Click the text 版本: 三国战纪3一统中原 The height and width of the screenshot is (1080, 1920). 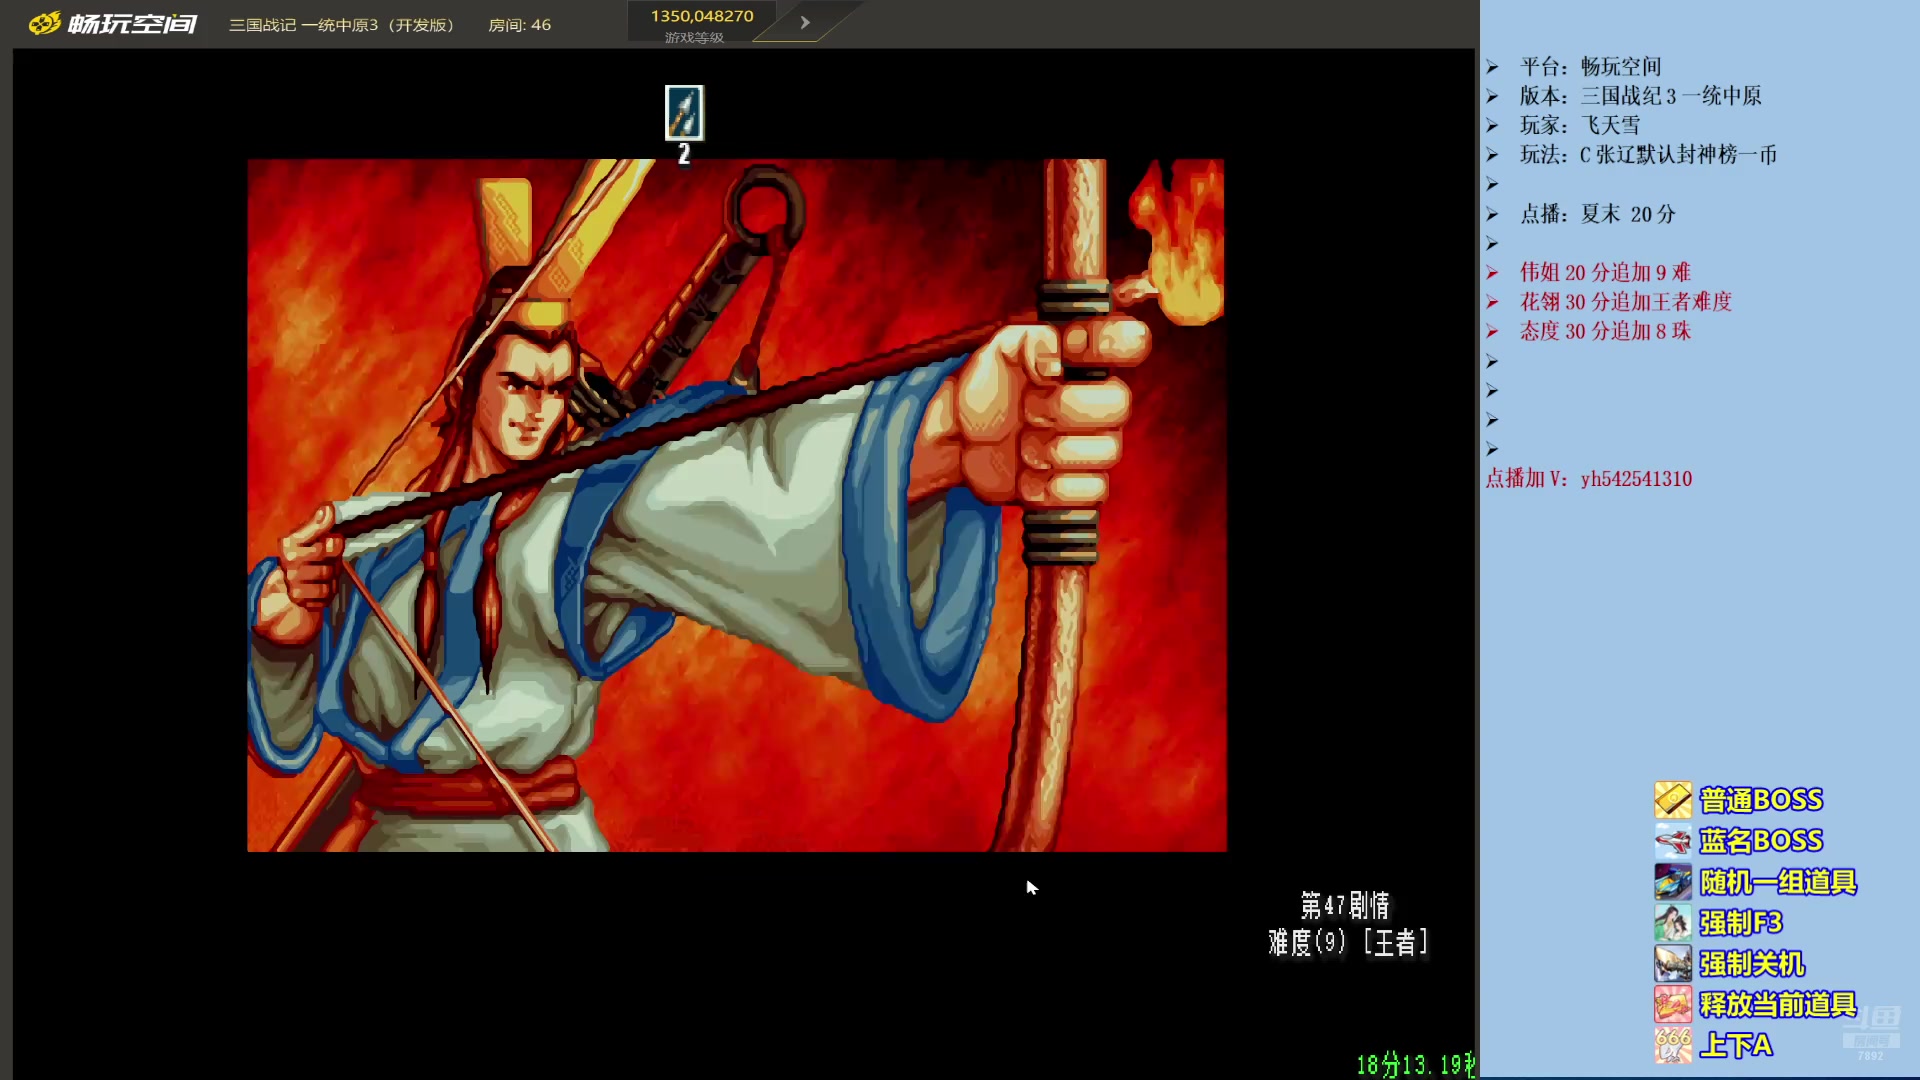click(1640, 96)
